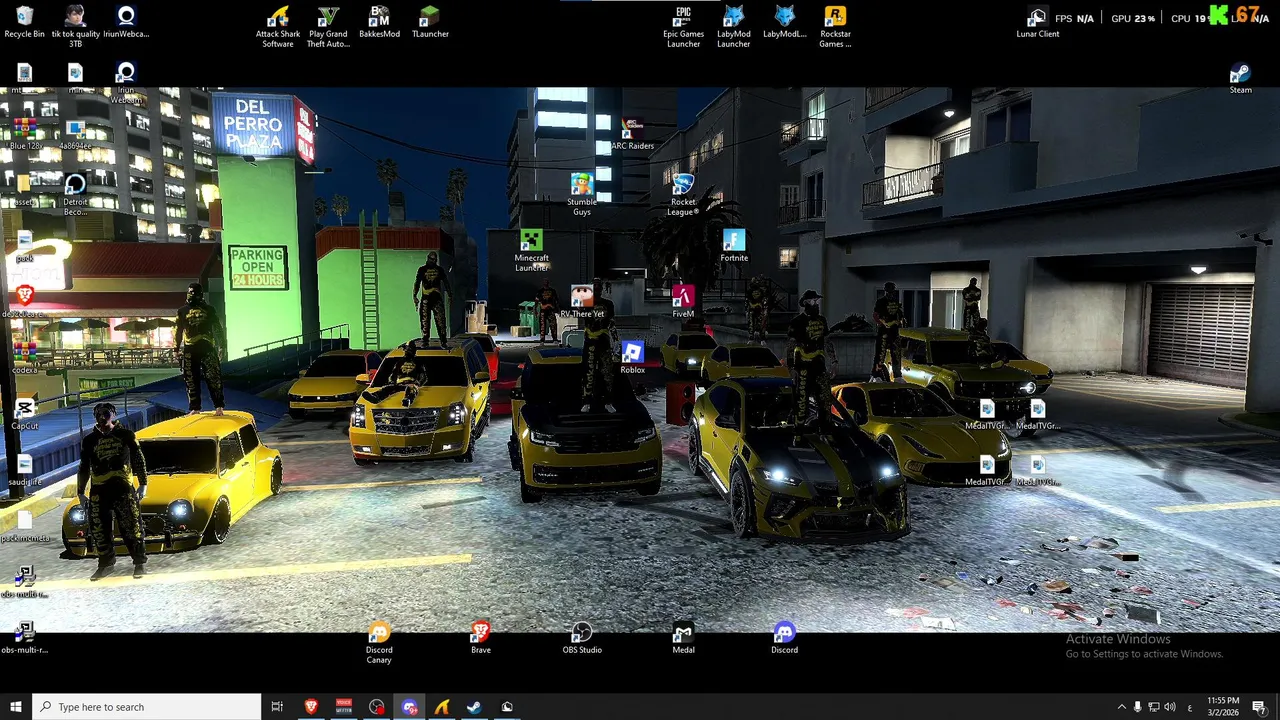Screen dimensions: 1280x720
Task: Launch Lunar Client from the desktop
Action: 1037,22
